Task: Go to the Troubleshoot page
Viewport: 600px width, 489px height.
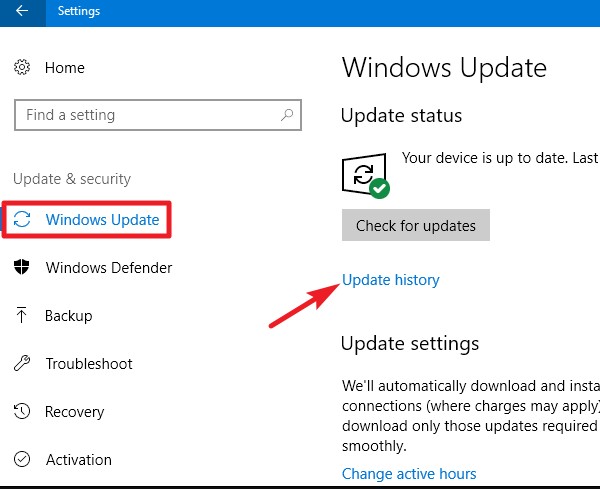Action: pyautogui.click(x=89, y=363)
